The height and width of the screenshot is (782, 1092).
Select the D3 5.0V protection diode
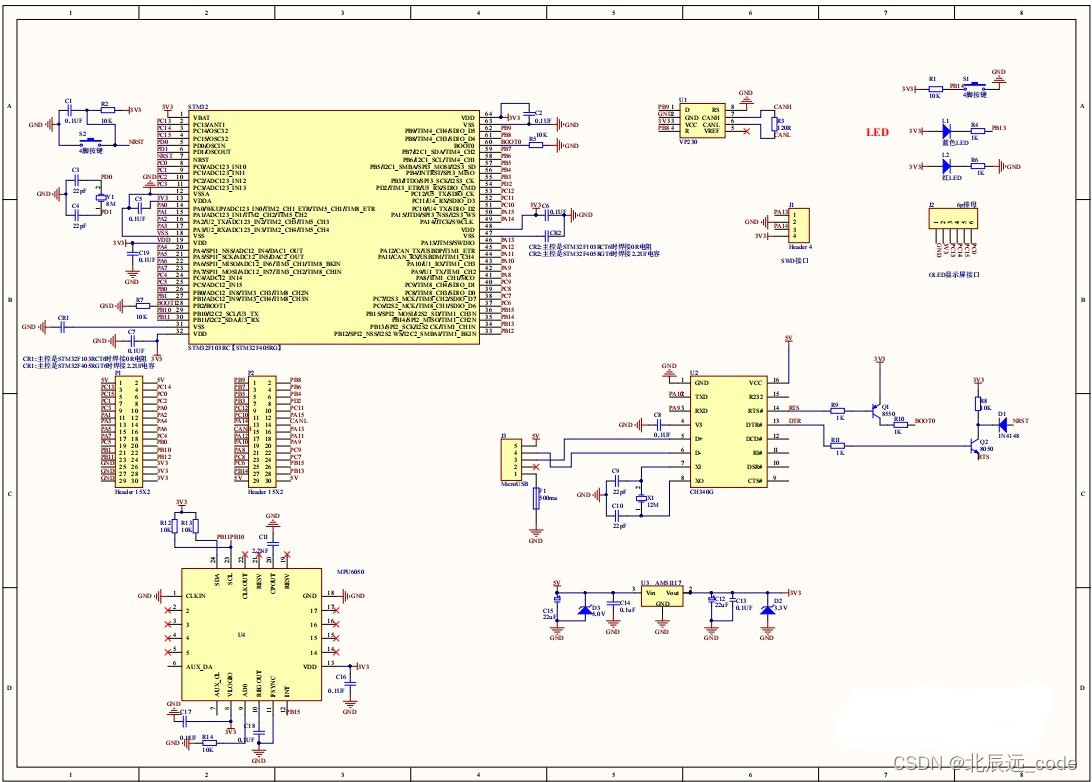(584, 611)
